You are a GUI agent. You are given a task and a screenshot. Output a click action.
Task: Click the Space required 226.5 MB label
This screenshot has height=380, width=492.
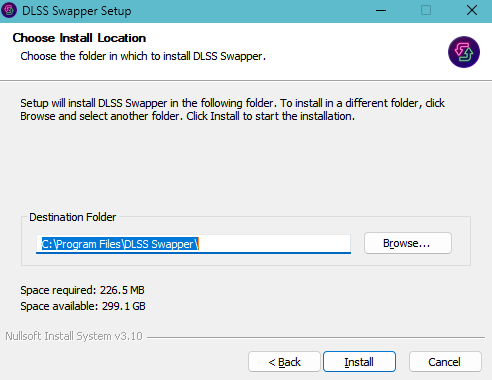pyautogui.click(x=82, y=290)
